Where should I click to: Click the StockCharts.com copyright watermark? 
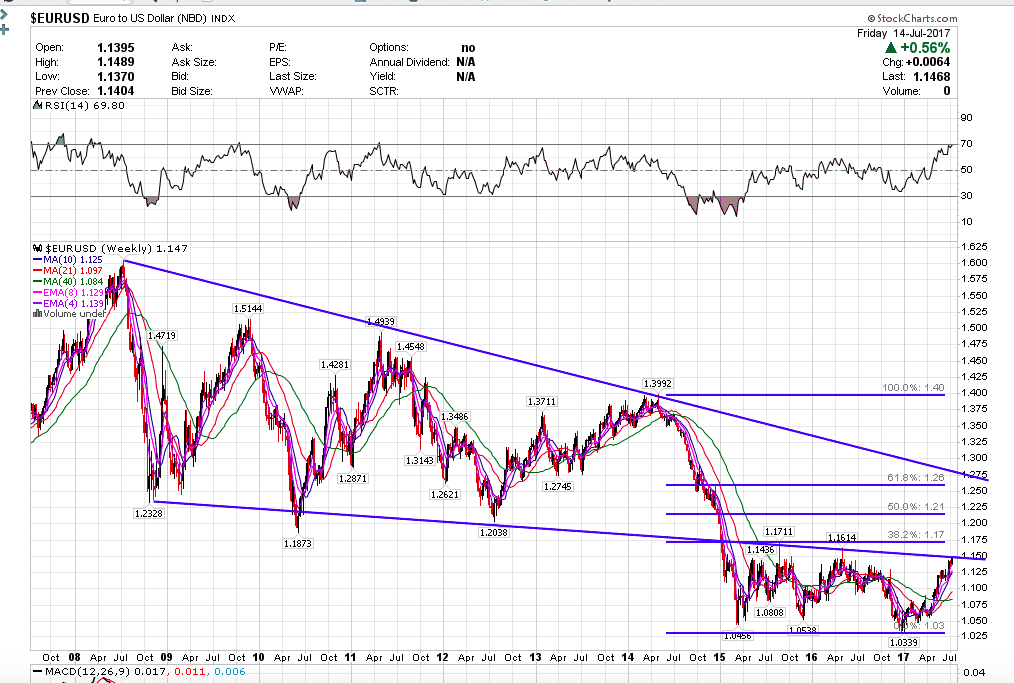(912, 18)
